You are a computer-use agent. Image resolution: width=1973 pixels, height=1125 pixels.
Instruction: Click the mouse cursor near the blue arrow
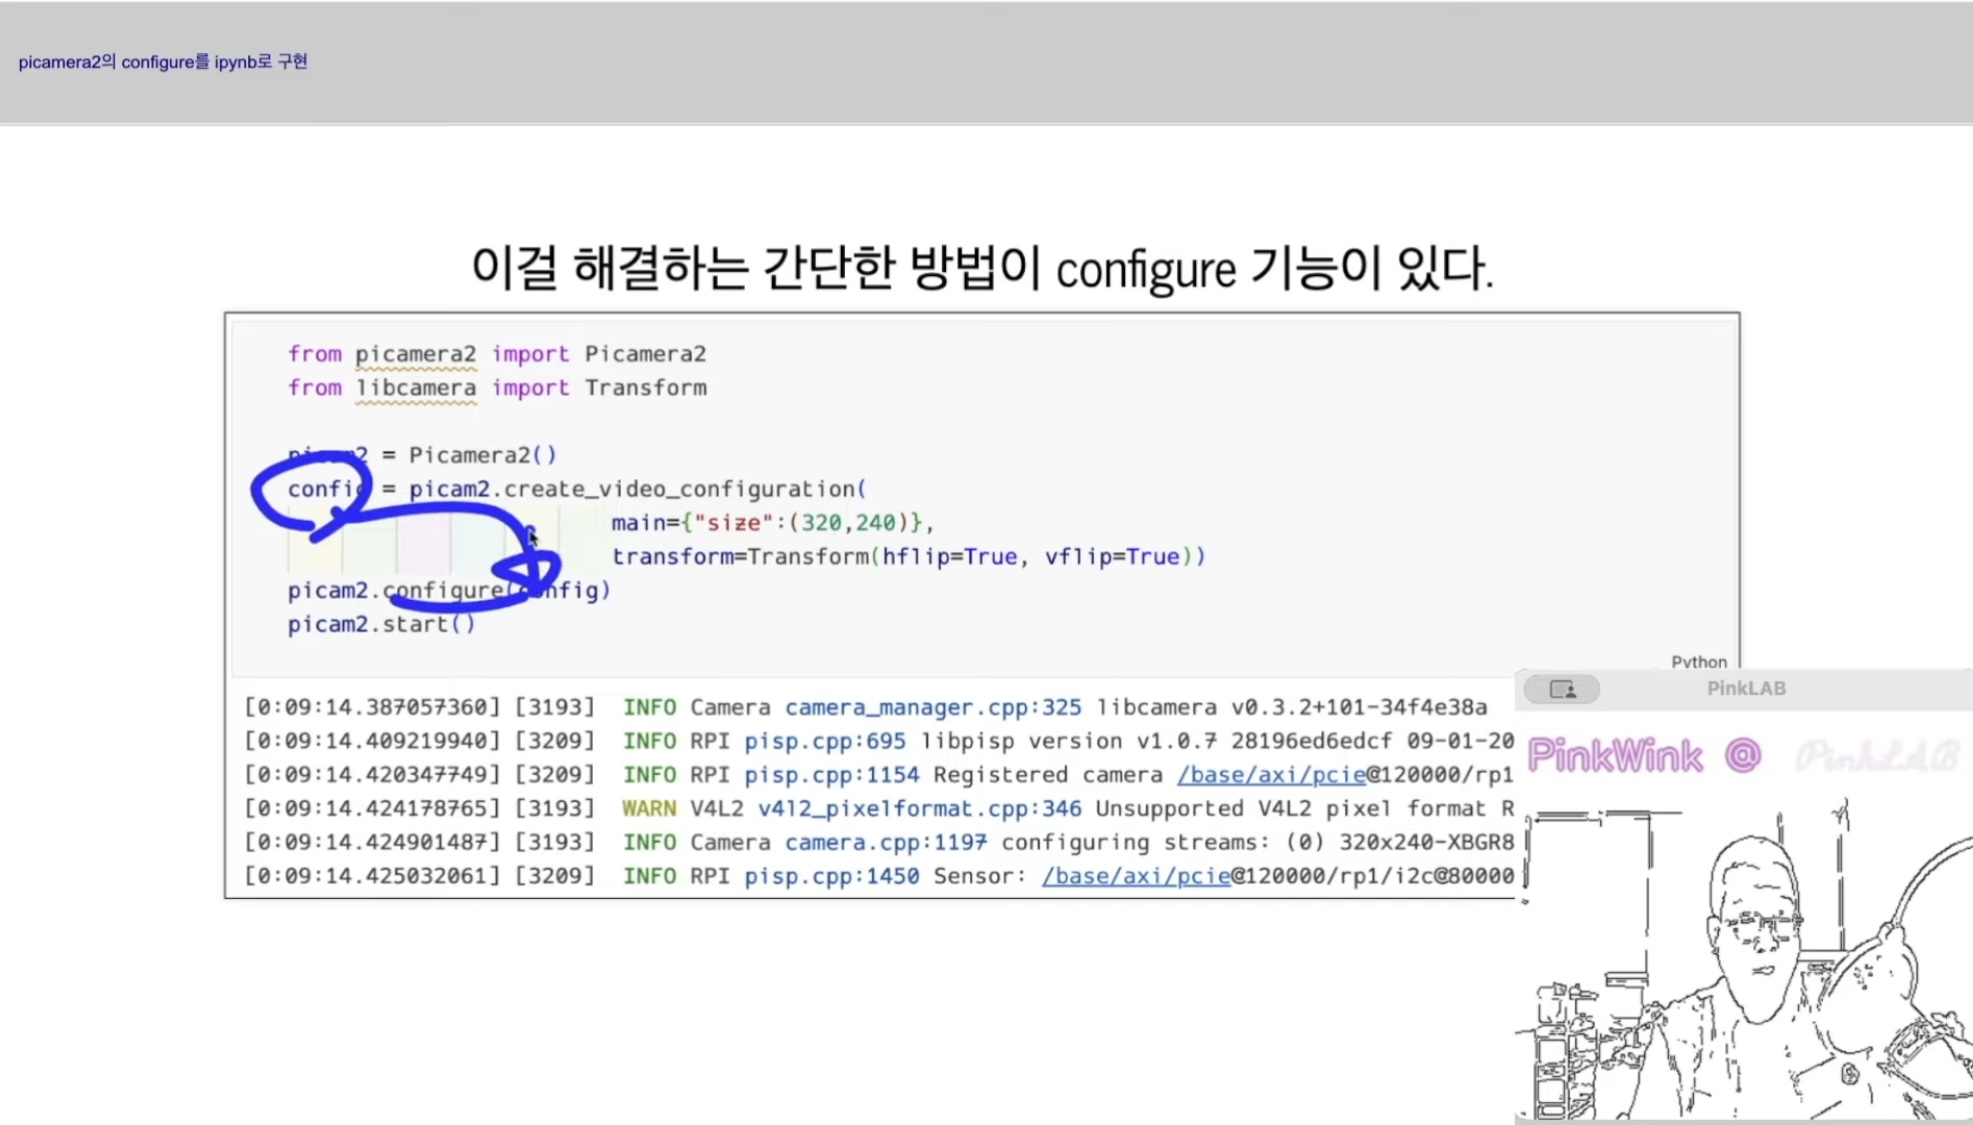click(533, 539)
